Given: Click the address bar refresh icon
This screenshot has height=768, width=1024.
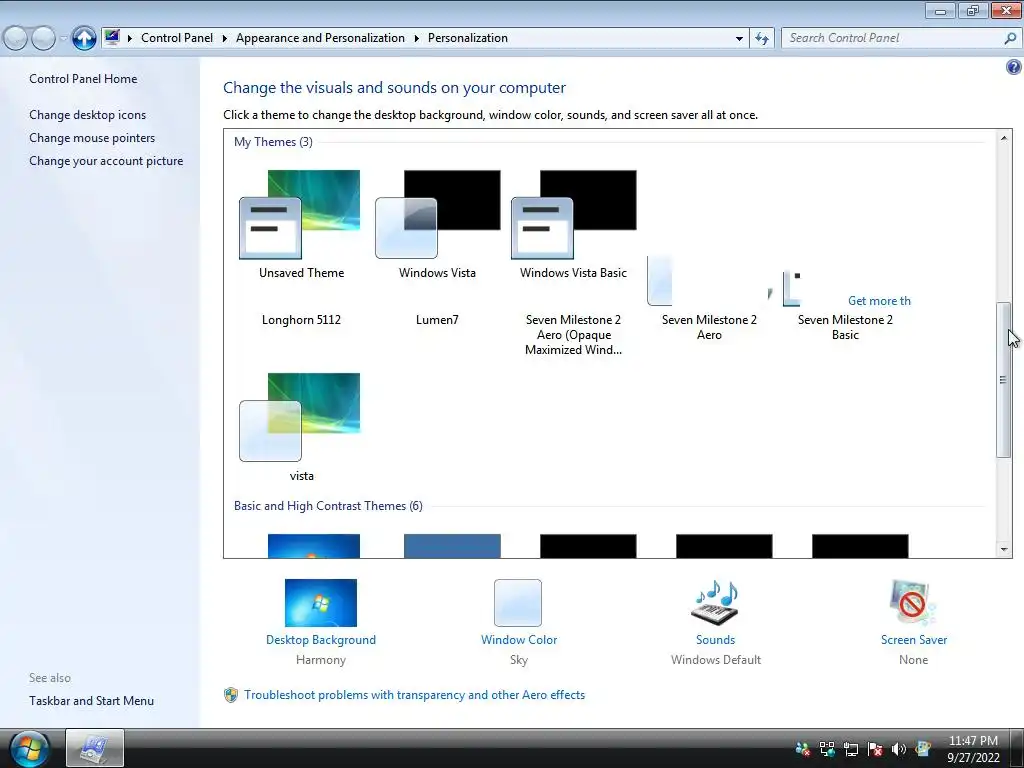Looking at the screenshot, I should coord(761,39).
